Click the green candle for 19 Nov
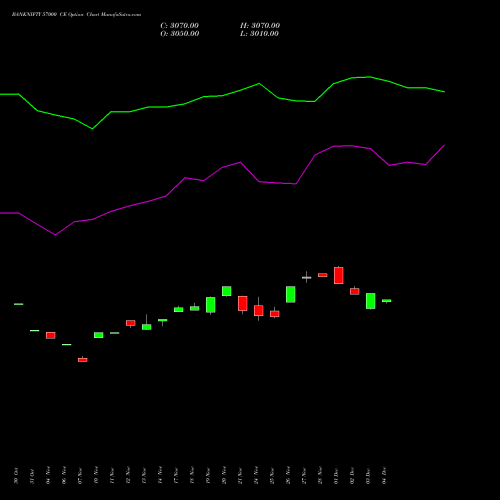The width and height of the screenshot is (500, 500). click(x=211, y=305)
